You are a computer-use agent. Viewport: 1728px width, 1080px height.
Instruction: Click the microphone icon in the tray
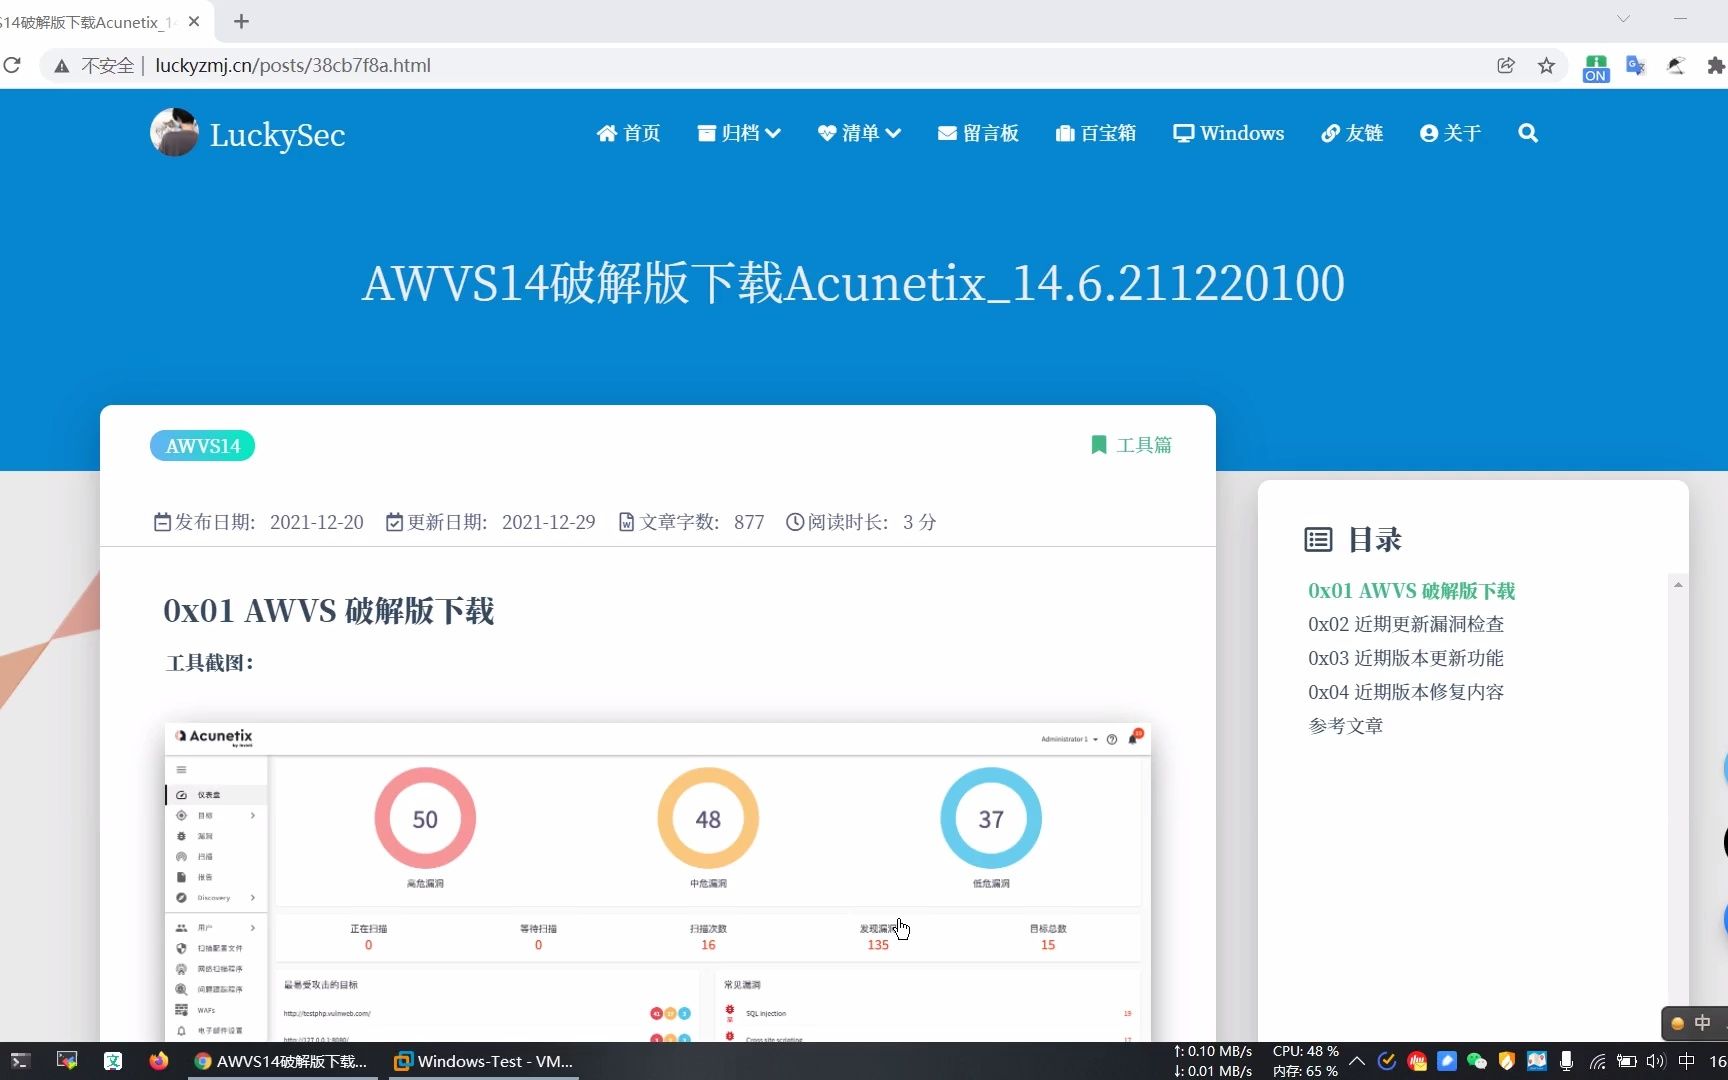click(x=1565, y=1061)
